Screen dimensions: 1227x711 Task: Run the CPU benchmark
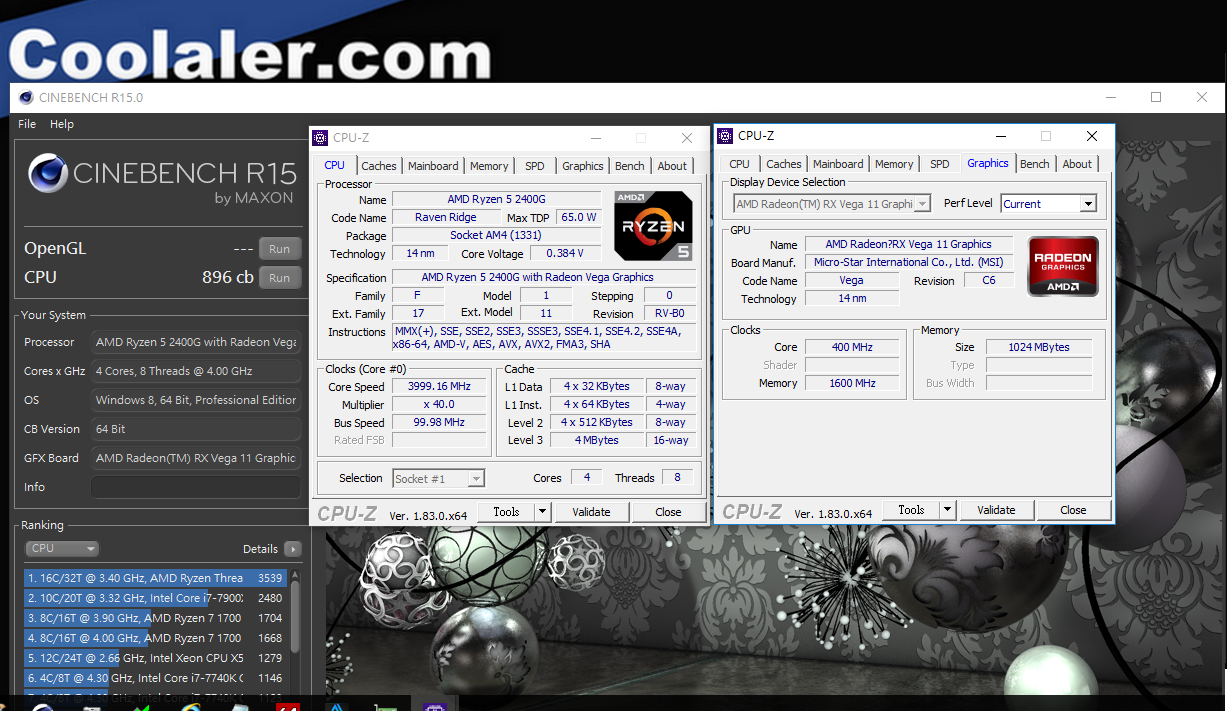pos(280,278)
